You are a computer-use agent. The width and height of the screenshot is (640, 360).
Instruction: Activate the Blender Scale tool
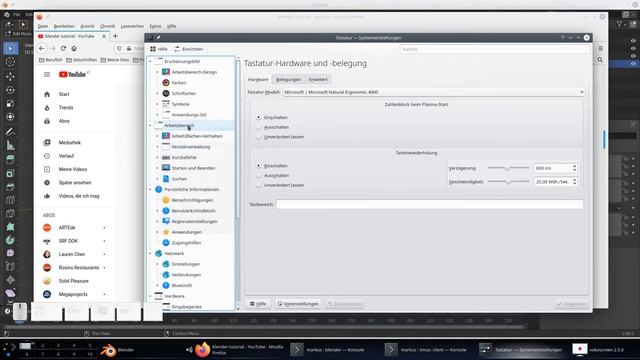[10, 103]
